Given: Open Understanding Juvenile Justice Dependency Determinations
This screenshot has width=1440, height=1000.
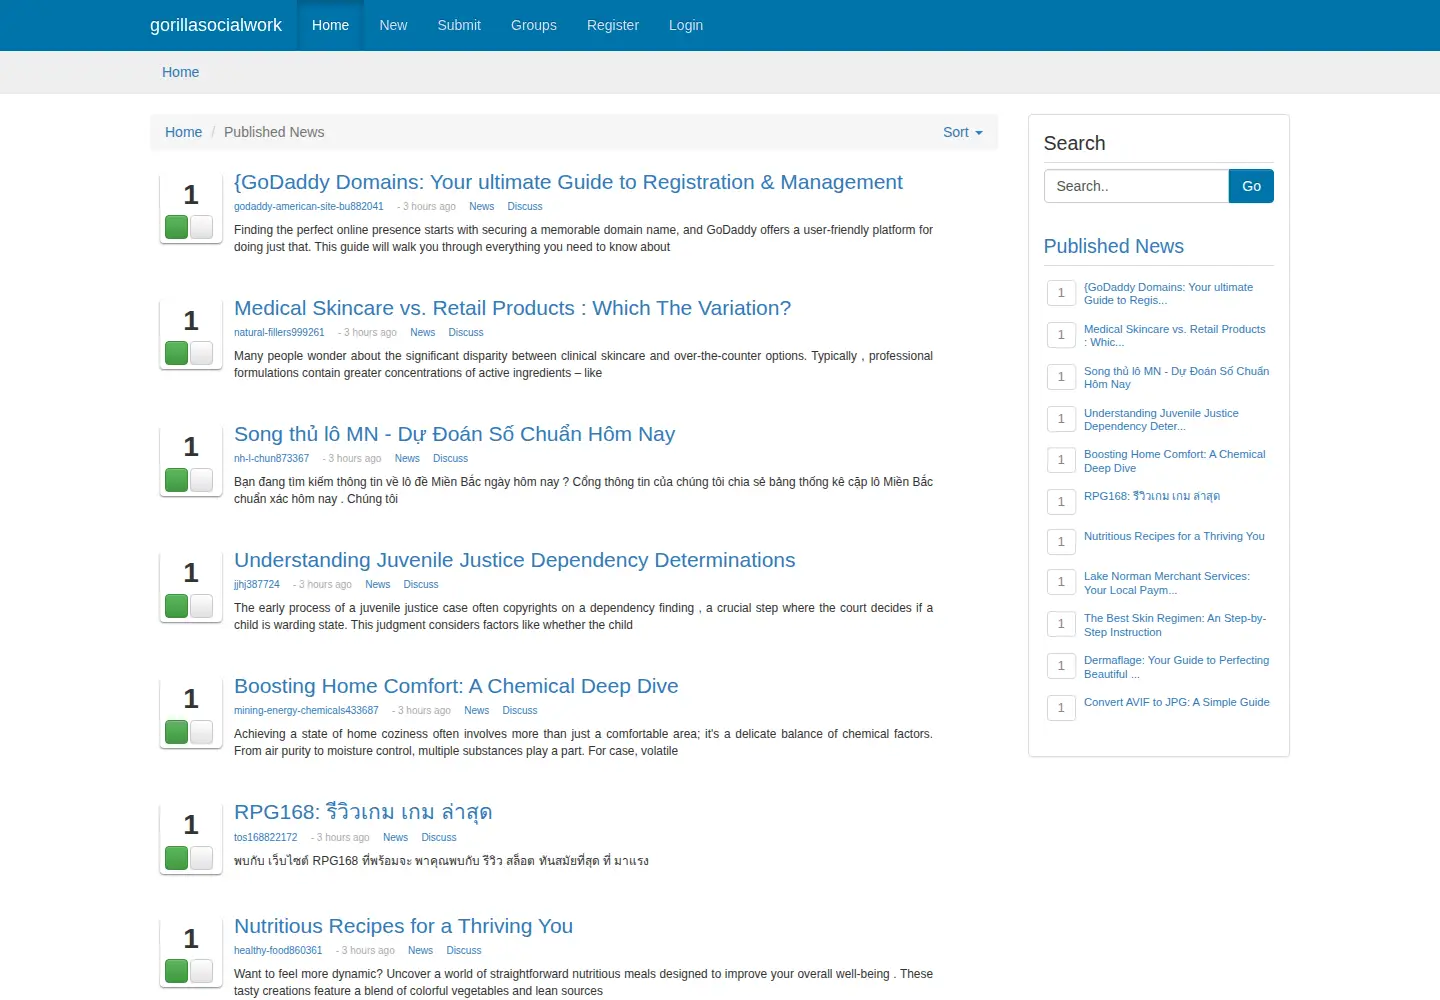Looking at the screenshot, I should coord(515,560).
